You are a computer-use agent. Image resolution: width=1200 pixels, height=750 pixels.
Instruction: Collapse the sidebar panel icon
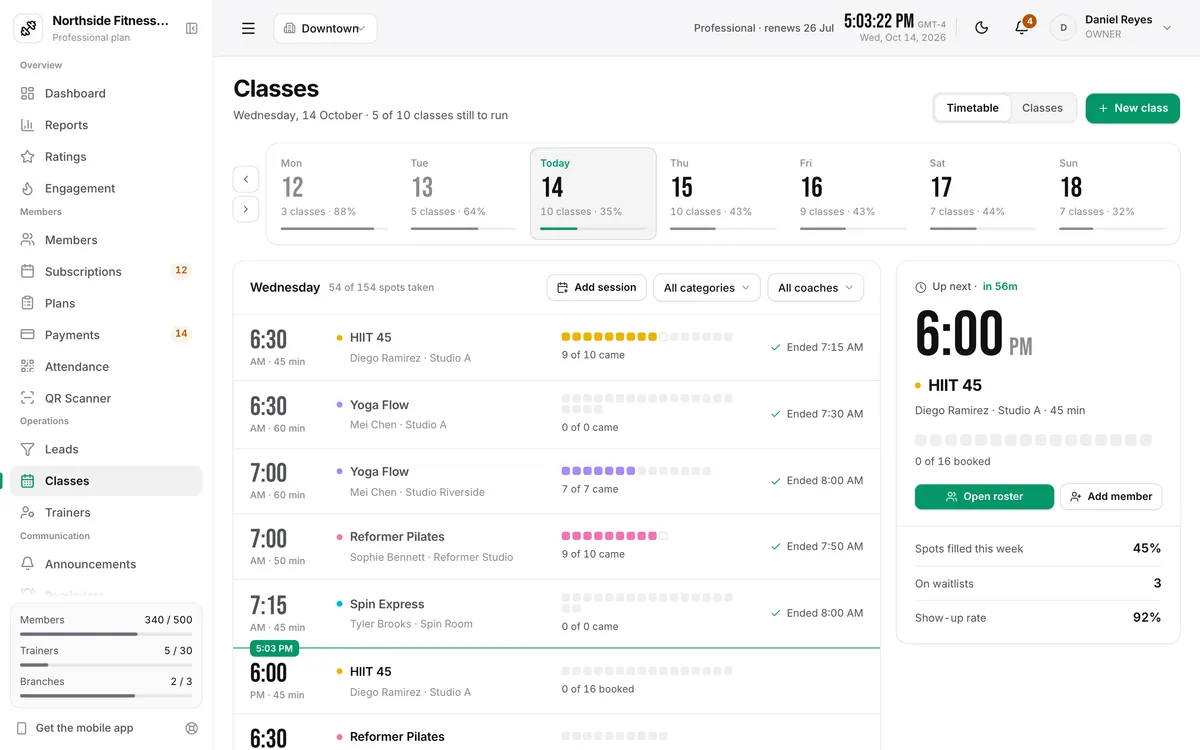192,28
